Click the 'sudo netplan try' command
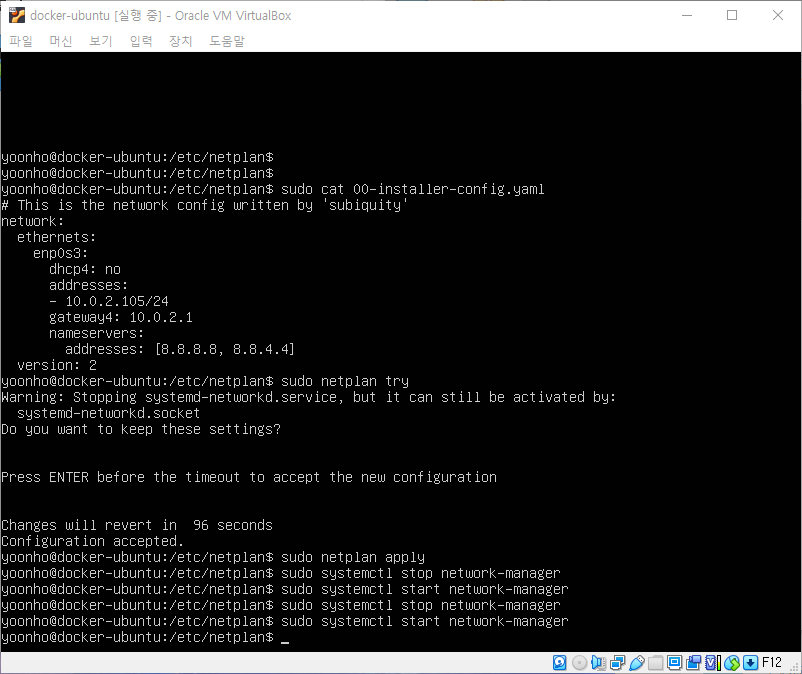802x674 pixels. [x=345, y=381]
